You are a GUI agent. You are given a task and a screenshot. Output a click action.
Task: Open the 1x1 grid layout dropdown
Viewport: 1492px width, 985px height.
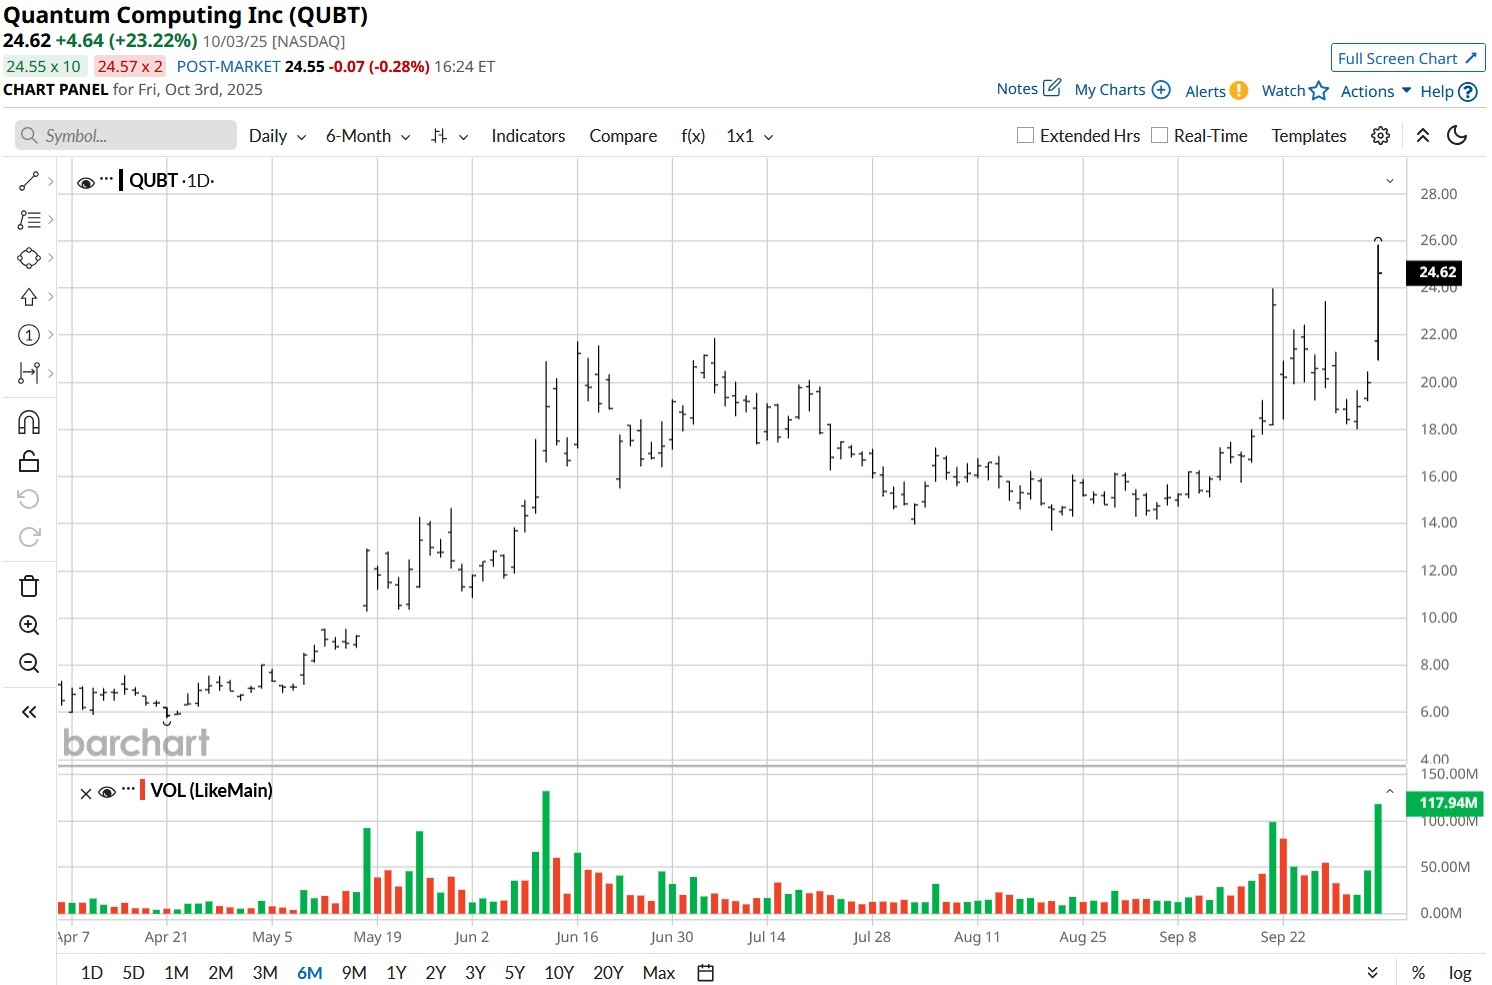click(750, 136)
